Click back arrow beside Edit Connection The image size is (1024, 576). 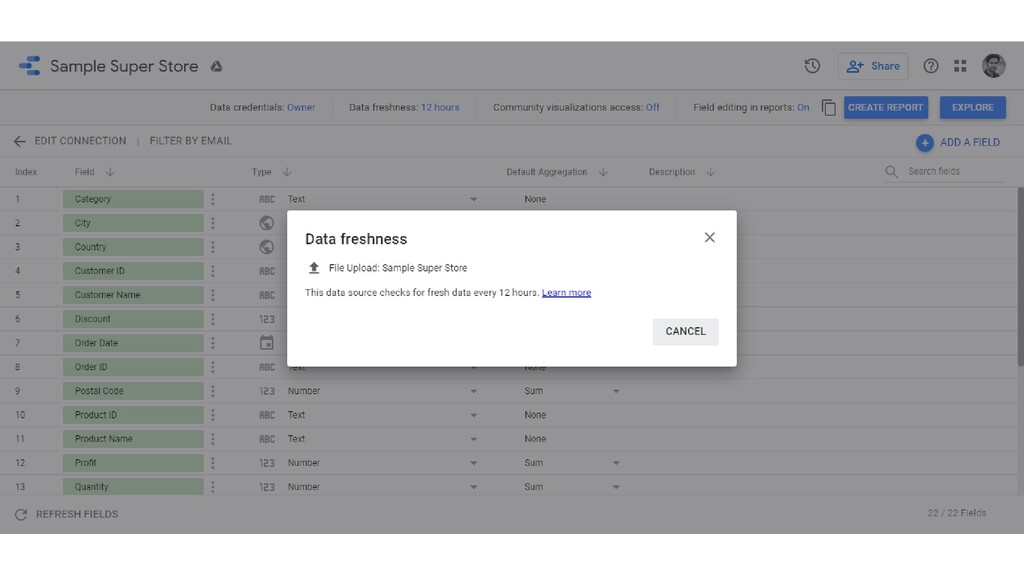[20, 141]
